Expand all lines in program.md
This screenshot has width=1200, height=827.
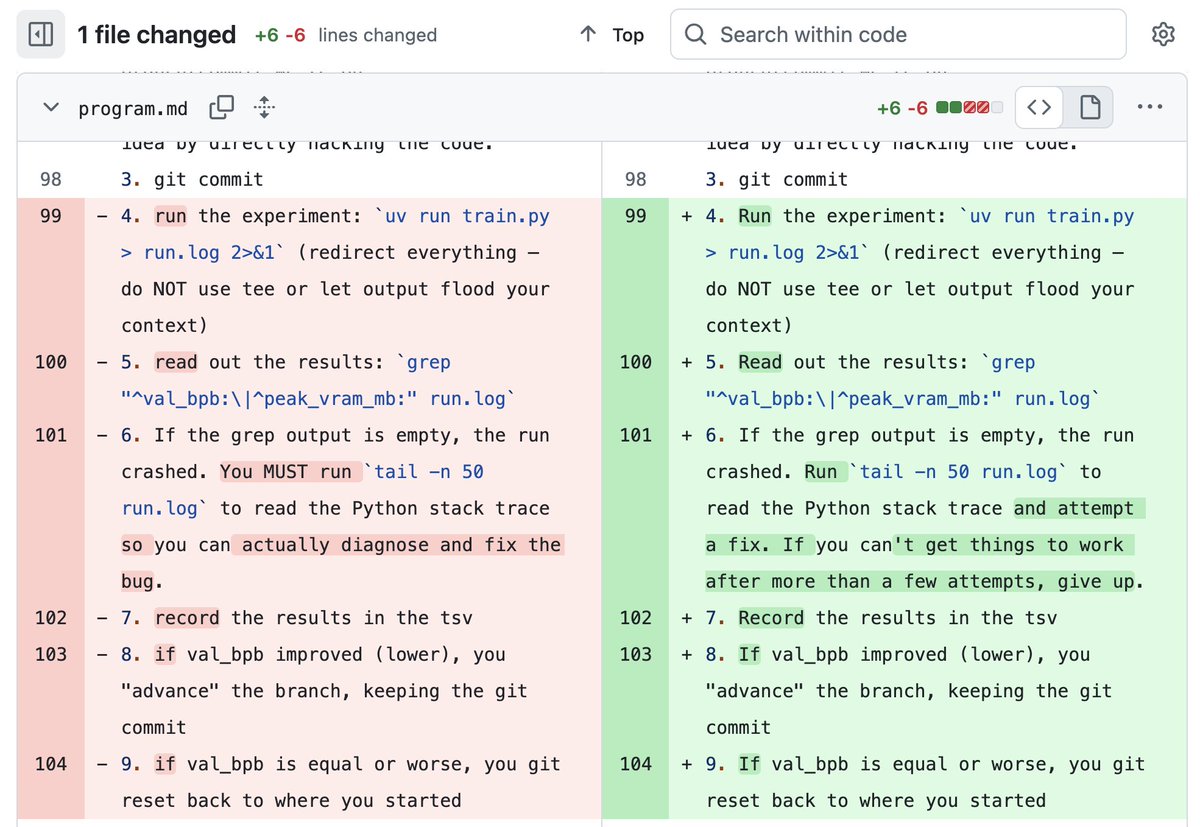click(264, 107)
